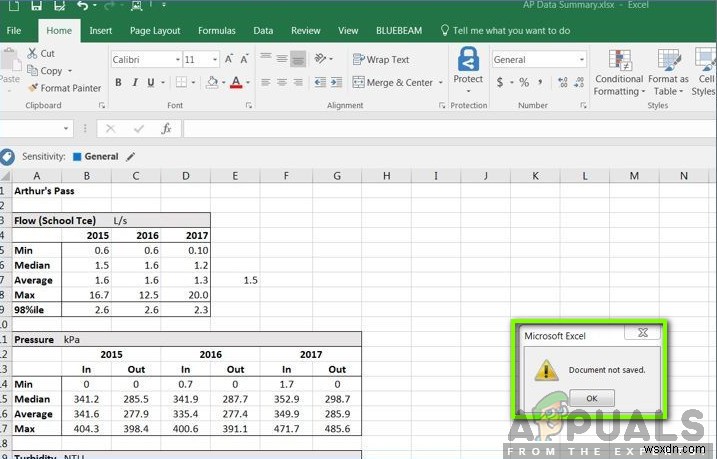Click the Cut scissors icon
Screen dimensions: 717x459
tap(32, 53)
